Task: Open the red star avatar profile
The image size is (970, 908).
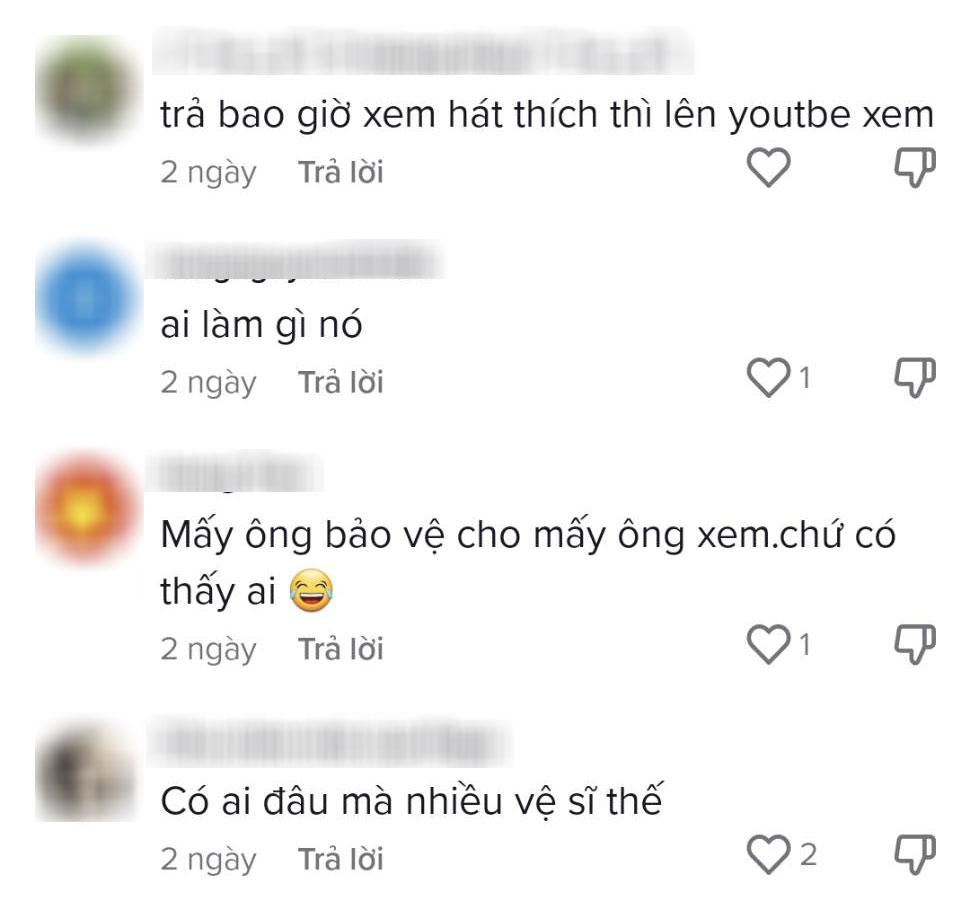Action: point(85,509)
